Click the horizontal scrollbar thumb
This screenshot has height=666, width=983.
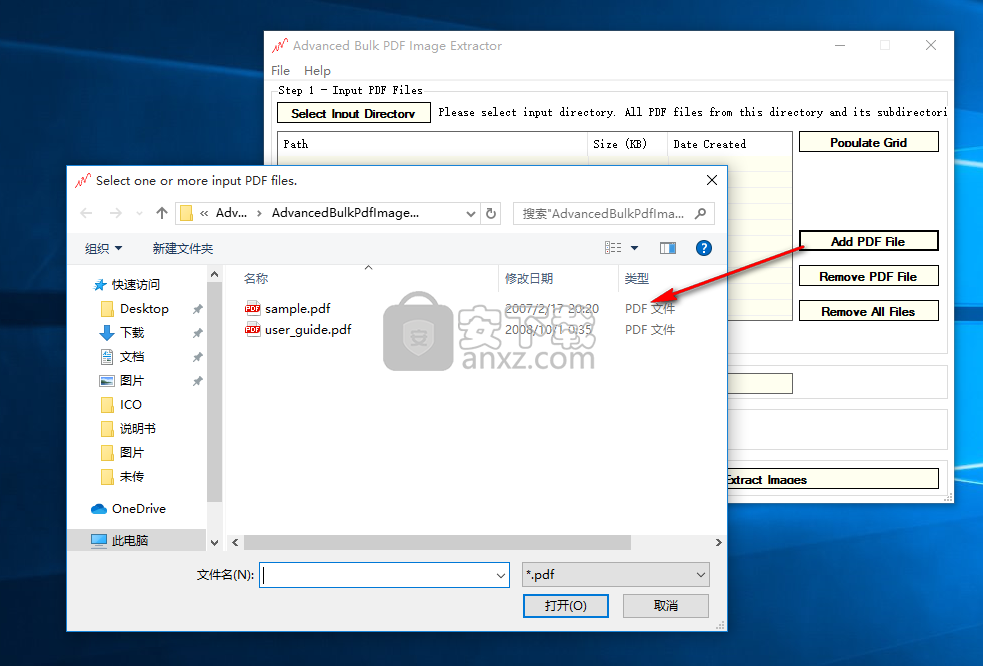click(x=437, y=542)
